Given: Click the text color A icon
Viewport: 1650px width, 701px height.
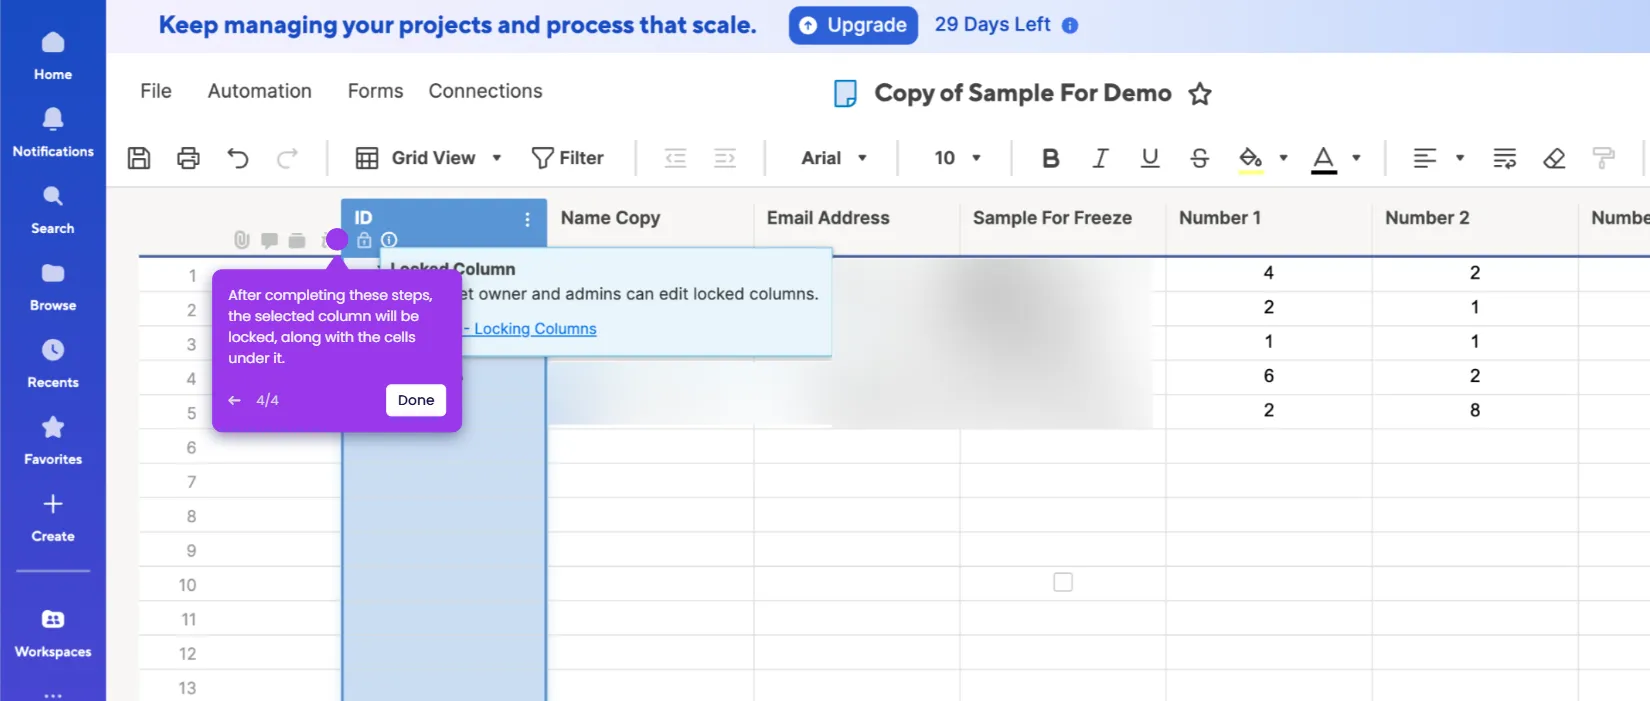Looking at the screenshot, I should (x=1324, y=159).
